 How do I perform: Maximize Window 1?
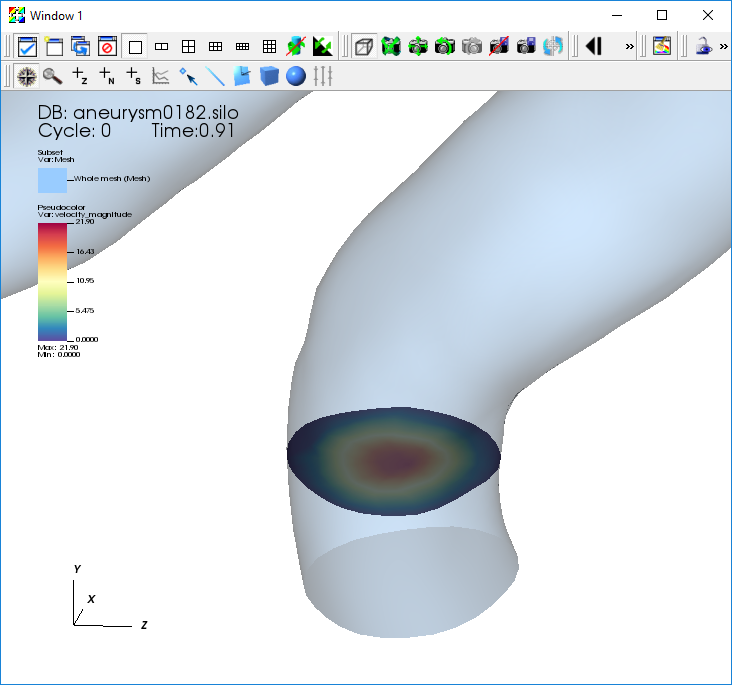pos(662,15)
